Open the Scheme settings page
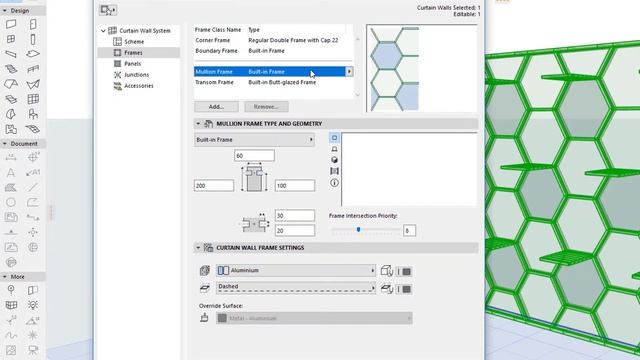The width and height of the screenshot is (640, 360). pyautogui.click(x=134, y=42)
